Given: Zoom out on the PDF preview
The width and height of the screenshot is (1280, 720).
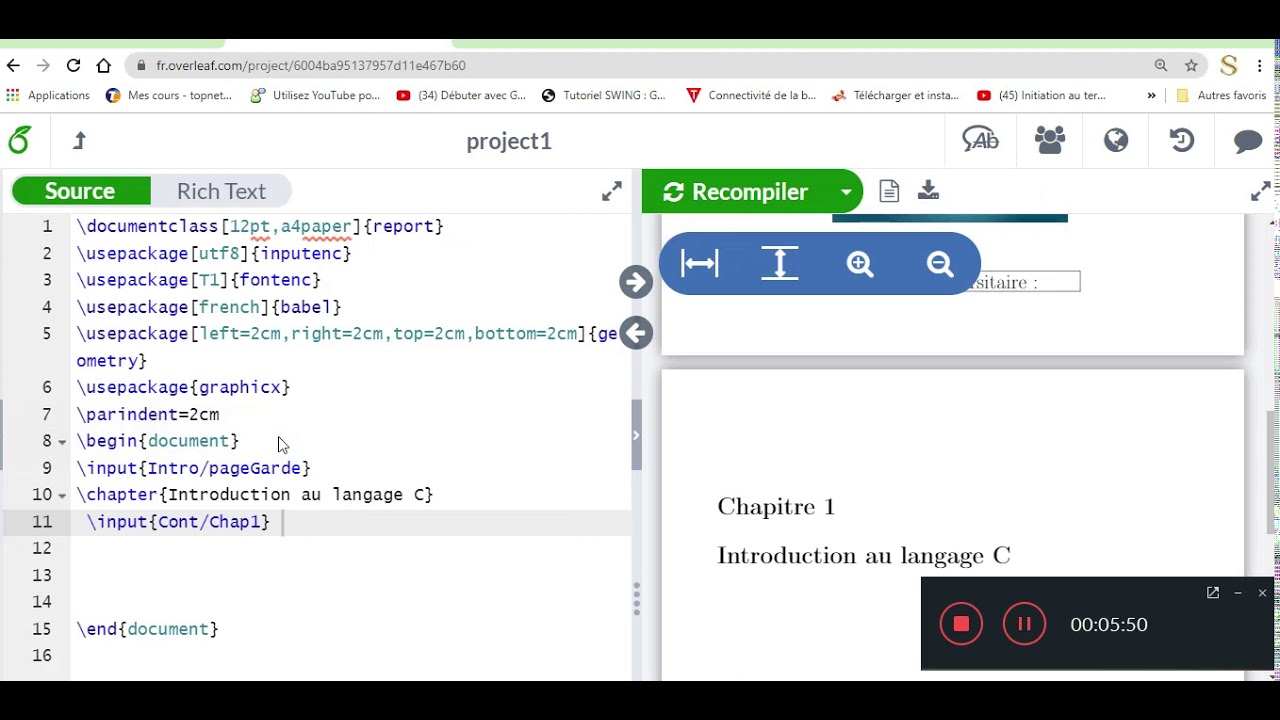Looking at the screenshot, I should coord(940,264).
